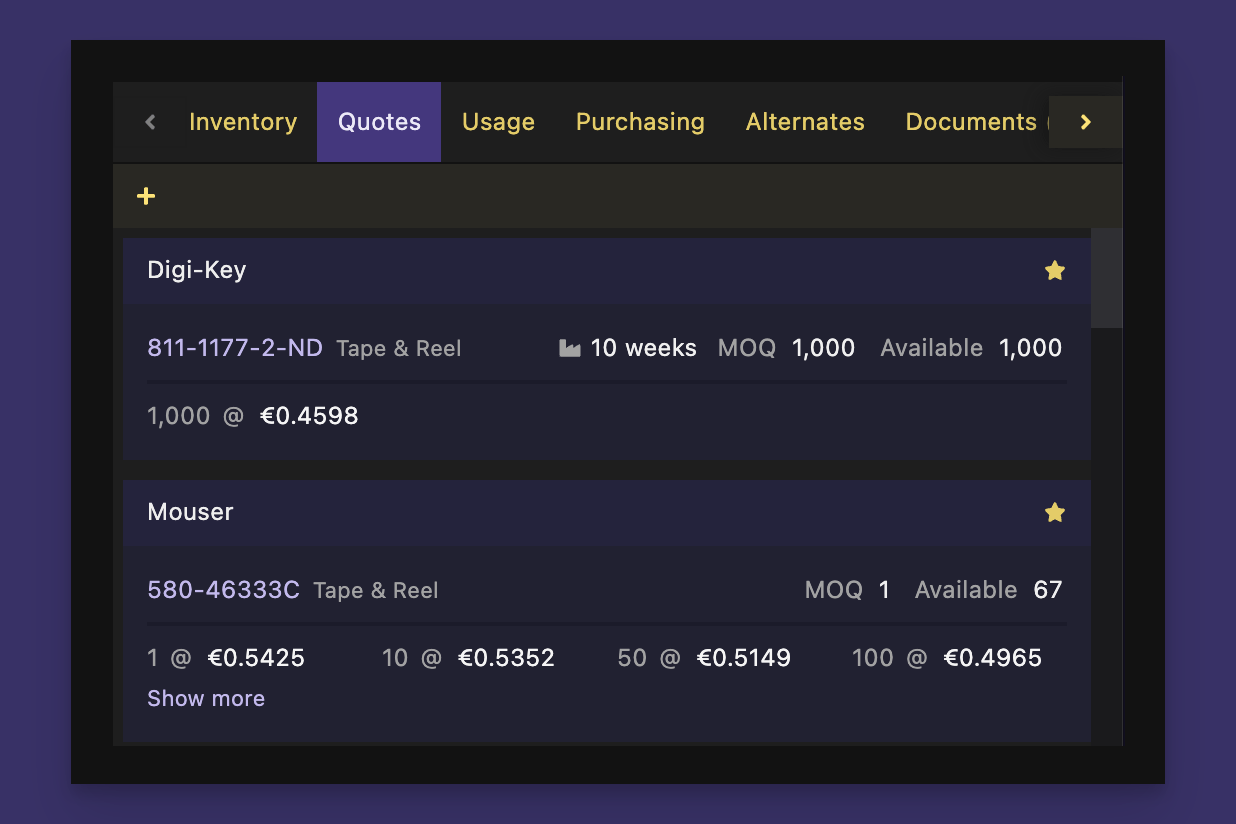This screenshot has height=824, width=1236.
Task: Open part link 580-46333C
Action: pyautogui.click(x=224, y=590)
